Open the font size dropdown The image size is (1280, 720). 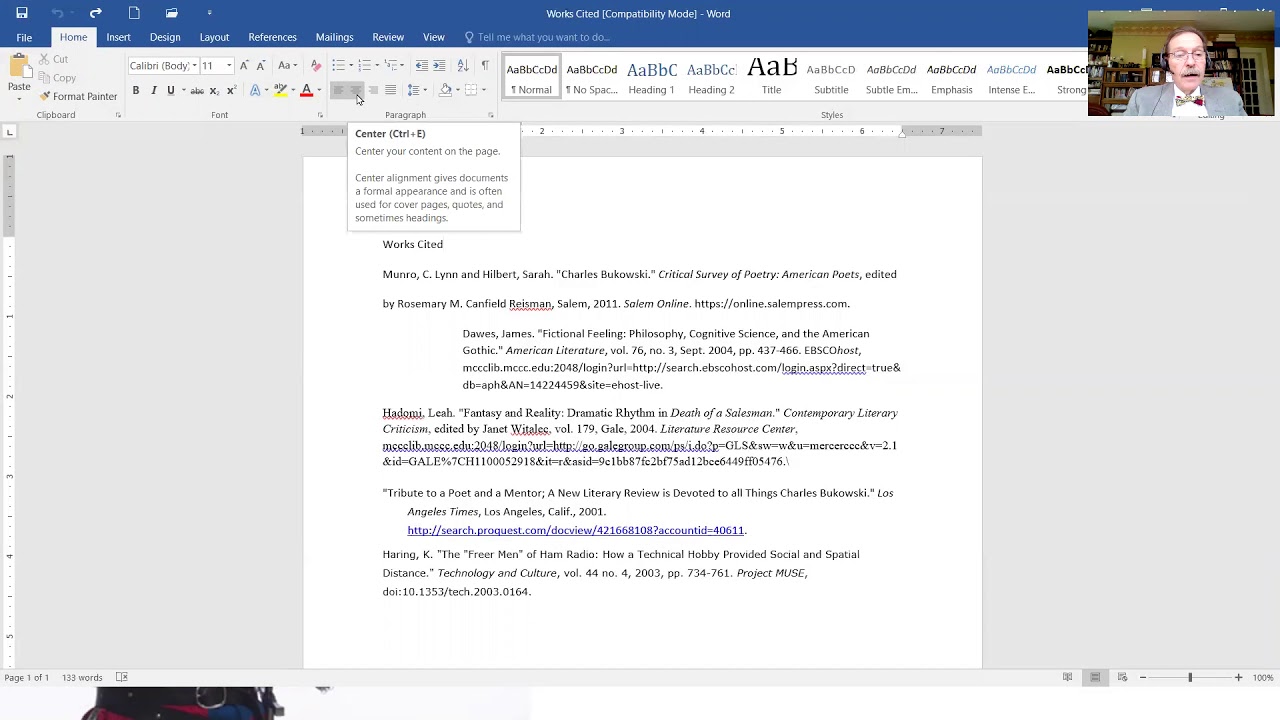[229, 65]
